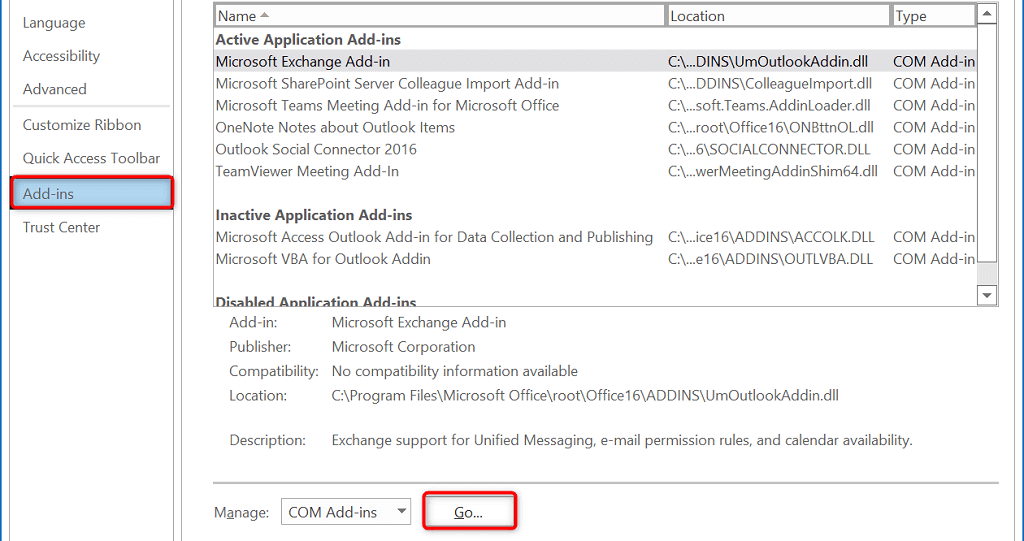Image resolution: width=1024 pixels, height=541 pixels.
Task: Click the Go... button
Action: (x=469, y=512)
